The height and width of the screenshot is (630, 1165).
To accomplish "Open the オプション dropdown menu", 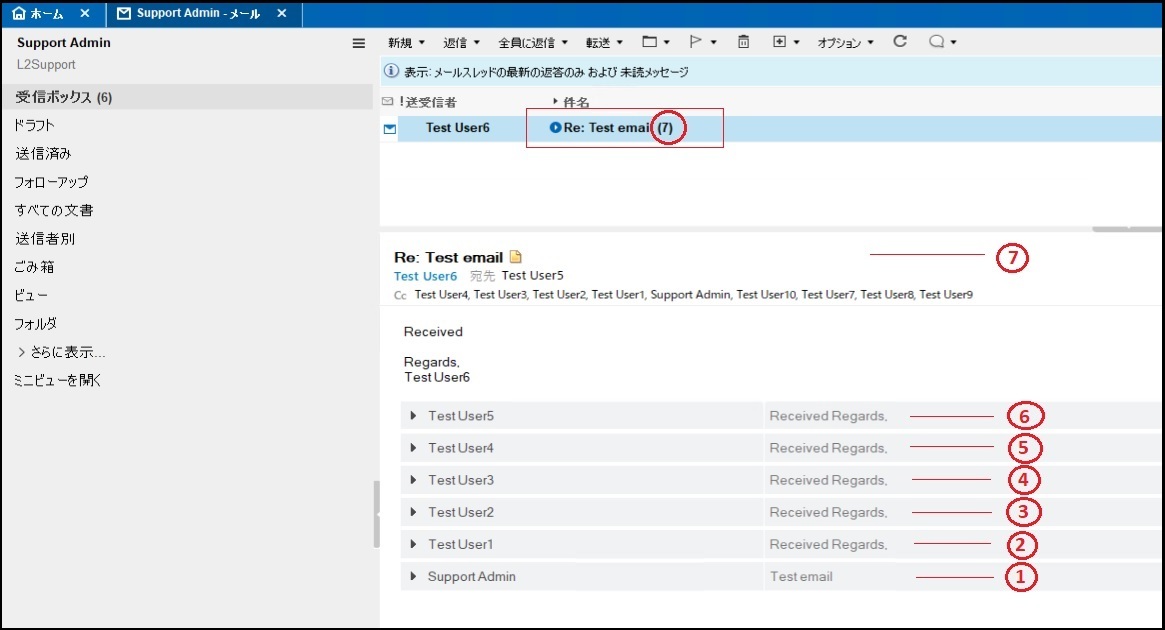I will point(845,43).
